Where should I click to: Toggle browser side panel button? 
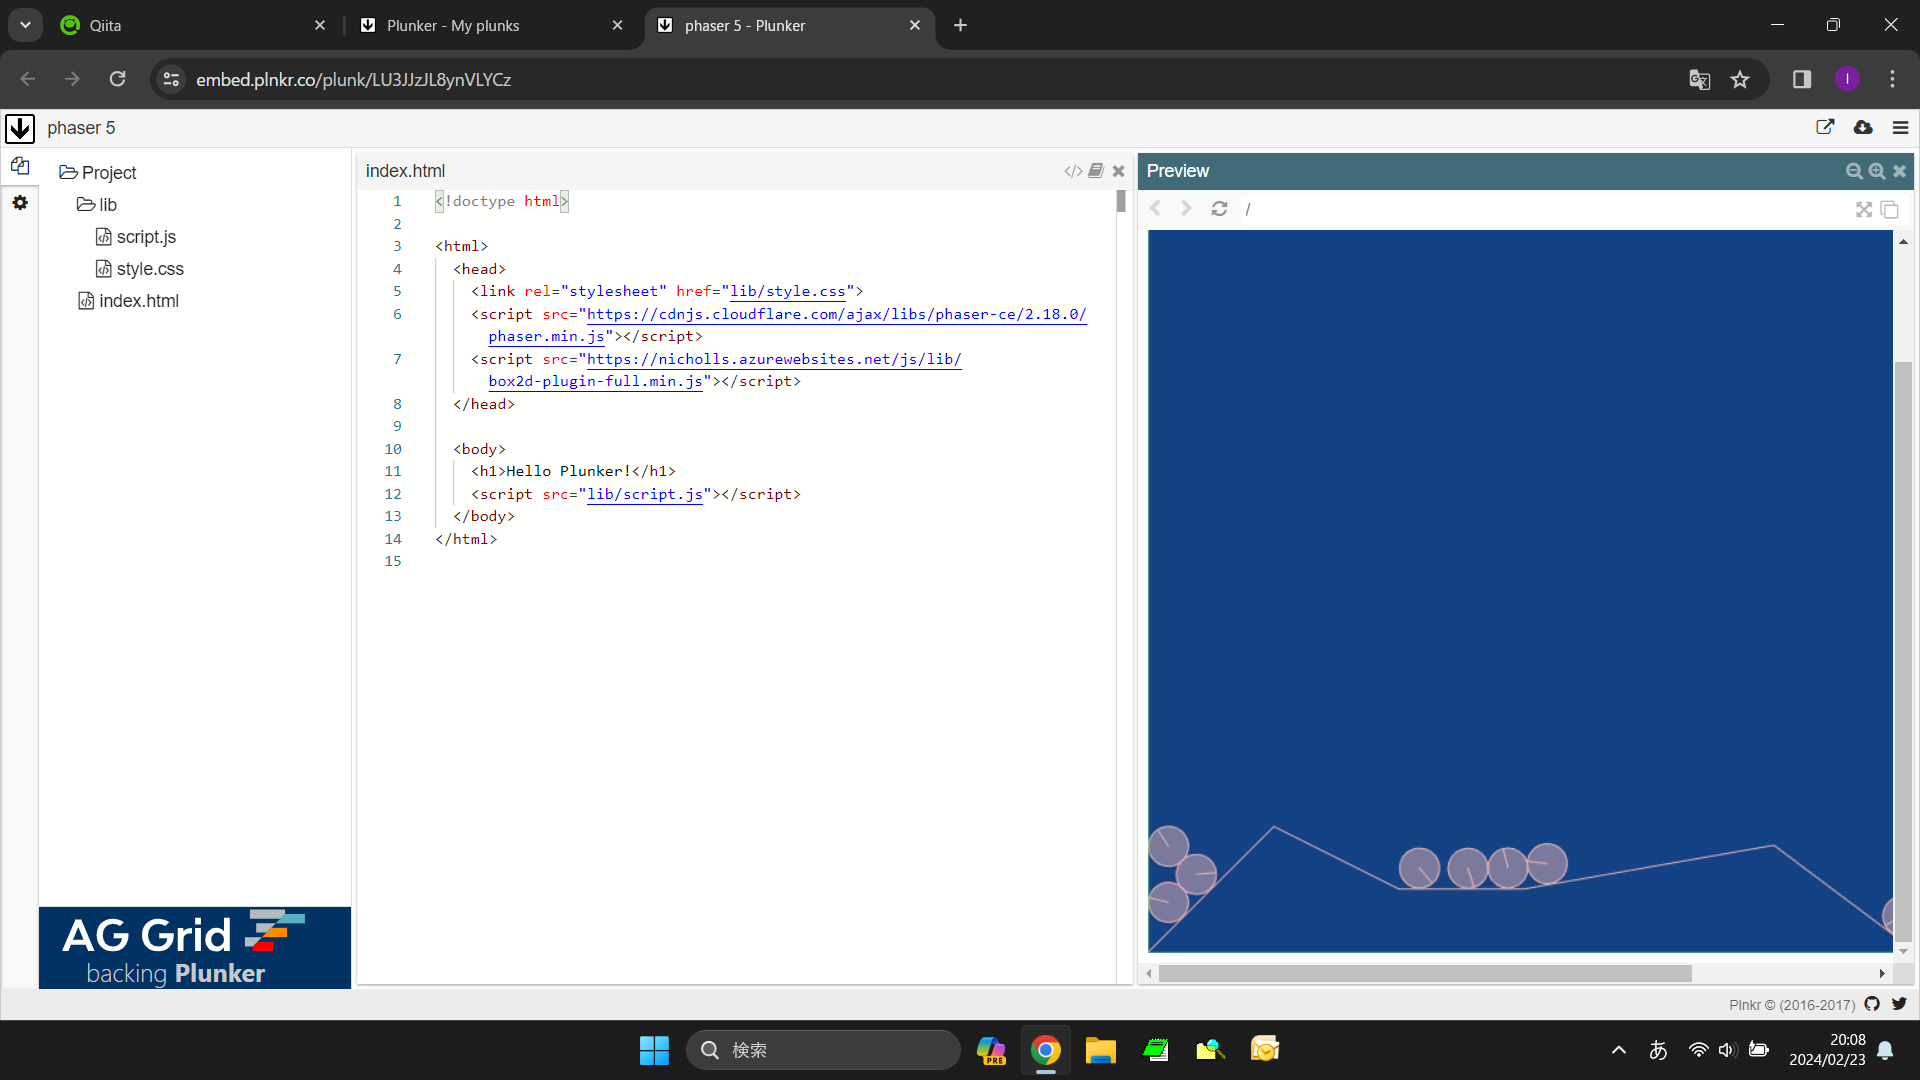tap(1802, 79)
